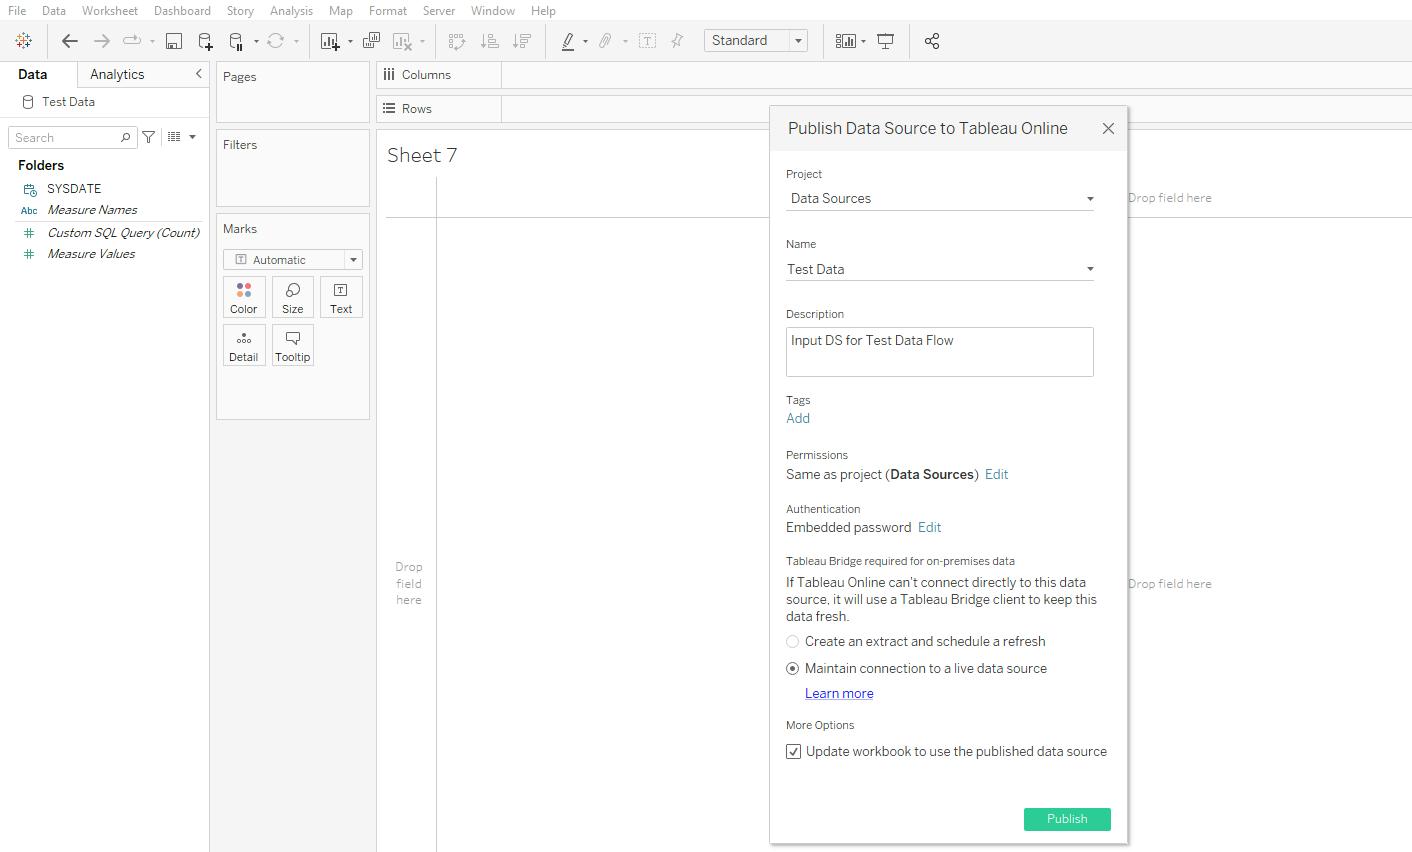
Task: Open the Project dropdown showing Data Sources
Action: click(1089, 198)
